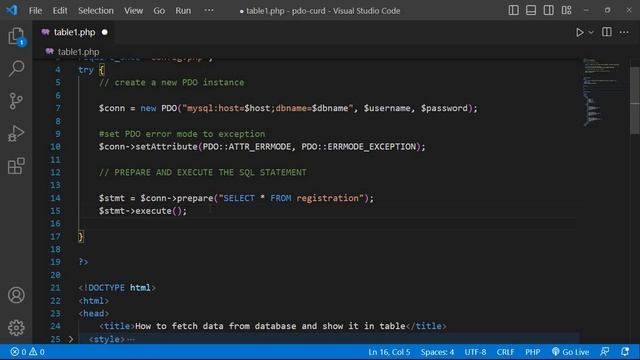640x360 pixels.
Task: Select the table1.php editor tab
Action: pos(75,32)
